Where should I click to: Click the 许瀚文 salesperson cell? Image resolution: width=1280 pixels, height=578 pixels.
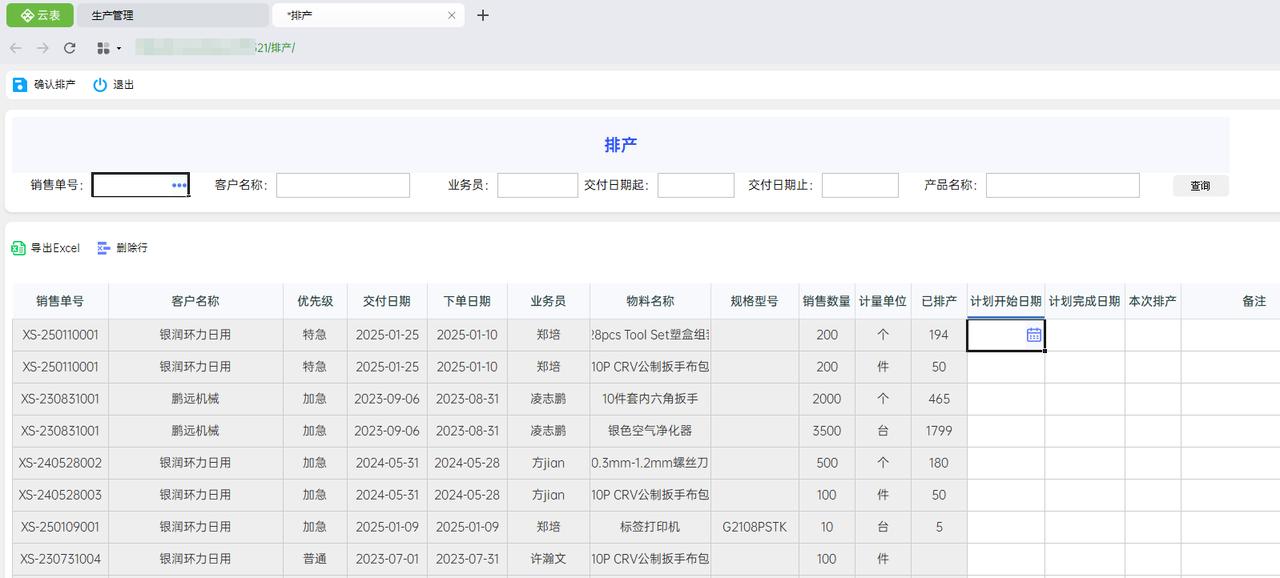pyautogui.click(x=548, y=559)
